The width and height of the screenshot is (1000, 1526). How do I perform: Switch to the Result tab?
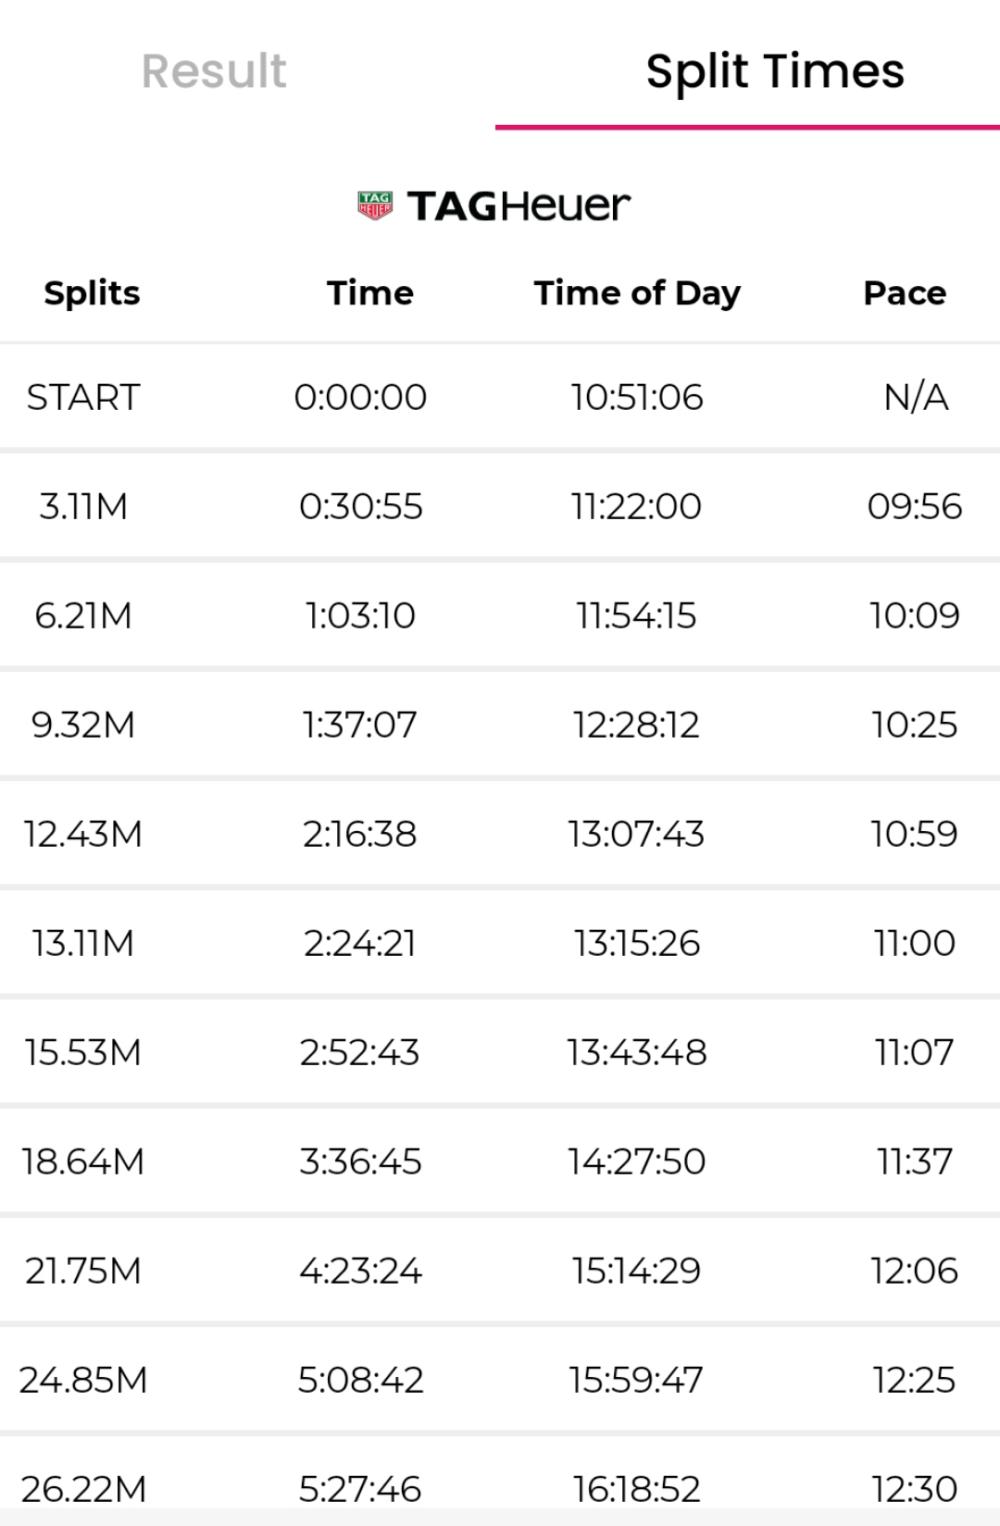[214, 71]
